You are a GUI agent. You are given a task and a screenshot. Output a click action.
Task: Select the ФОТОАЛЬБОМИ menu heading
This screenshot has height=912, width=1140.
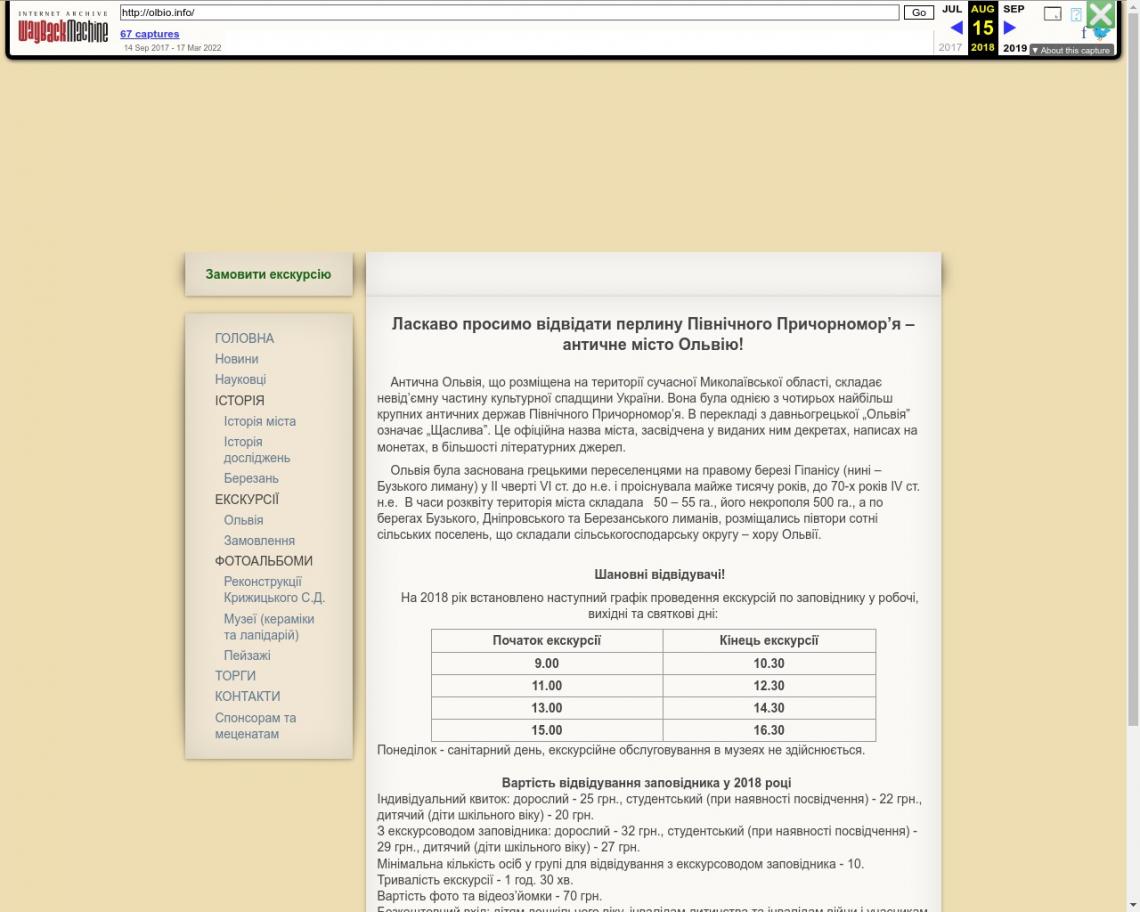click(x=263, y=561)
